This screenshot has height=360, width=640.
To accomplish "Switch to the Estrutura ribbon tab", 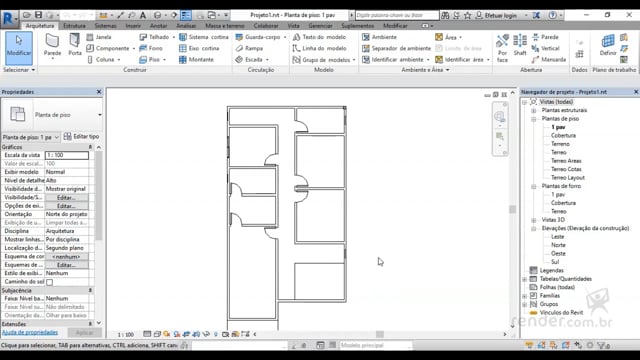I will 74,26.
